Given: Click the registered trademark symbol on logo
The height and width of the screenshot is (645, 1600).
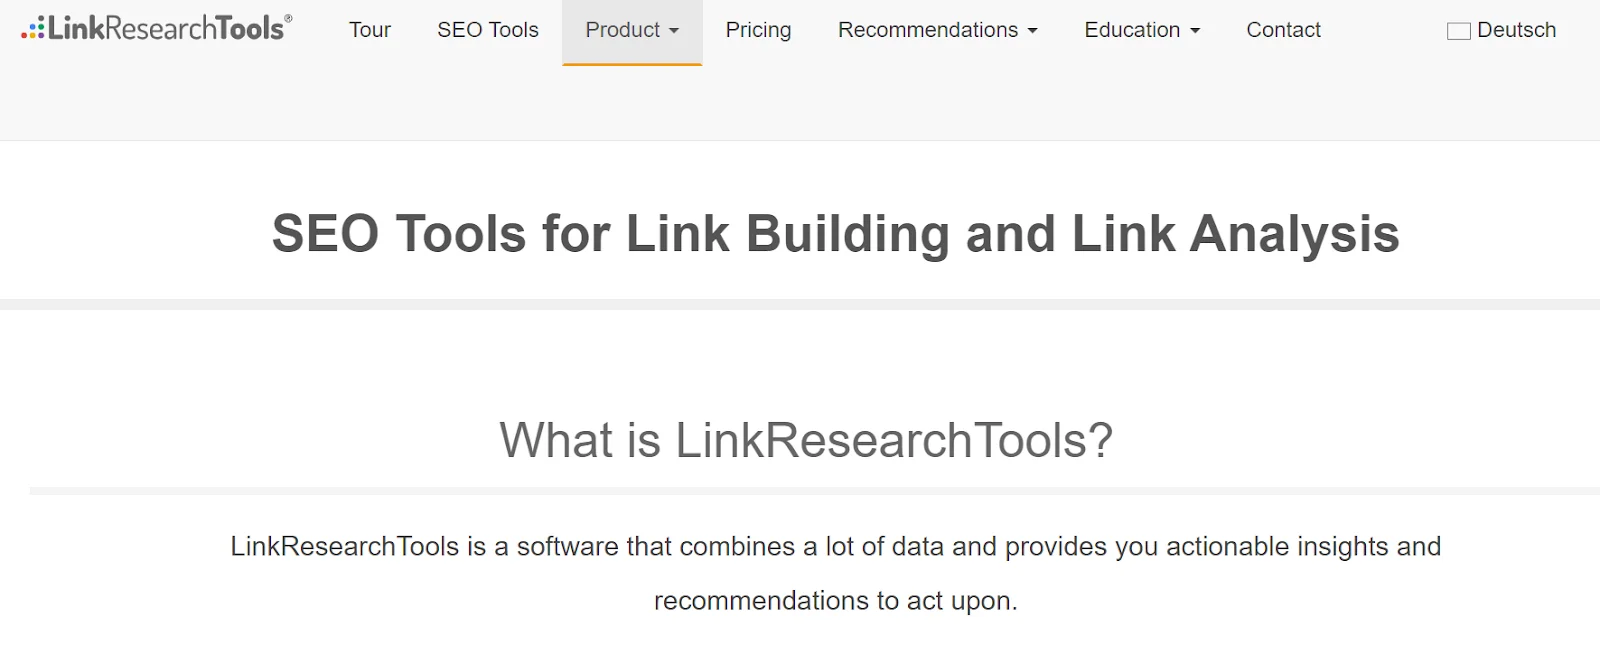Looking at the screenshot, I should pyautogui.click(x=289, y=18).
